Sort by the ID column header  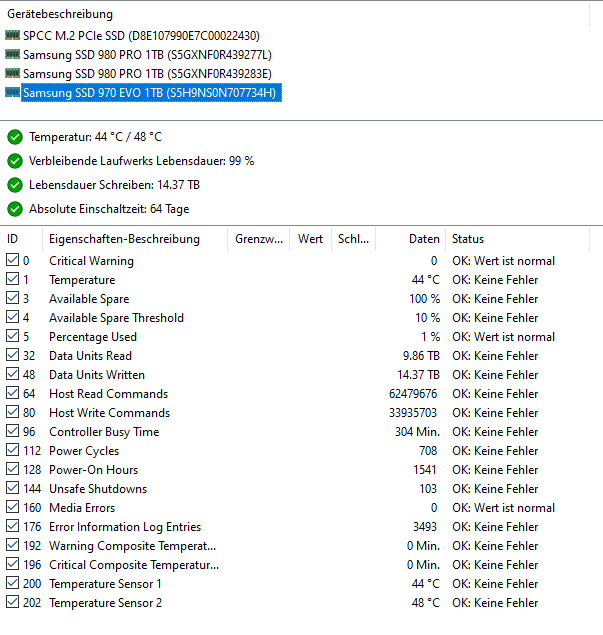(21, 239)
